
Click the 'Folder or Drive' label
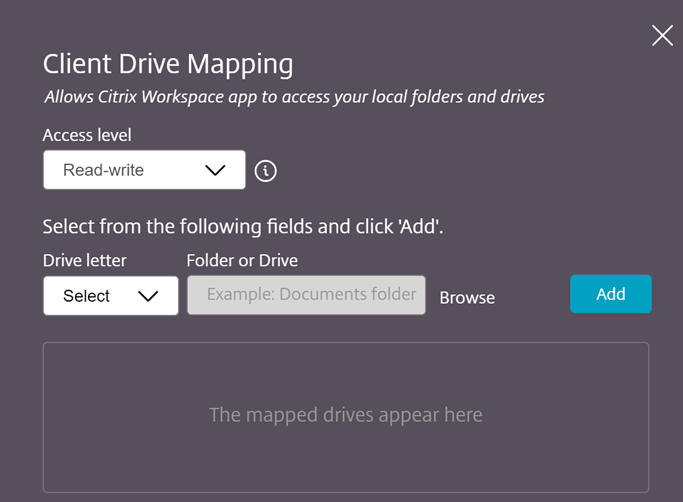[242, 261]
